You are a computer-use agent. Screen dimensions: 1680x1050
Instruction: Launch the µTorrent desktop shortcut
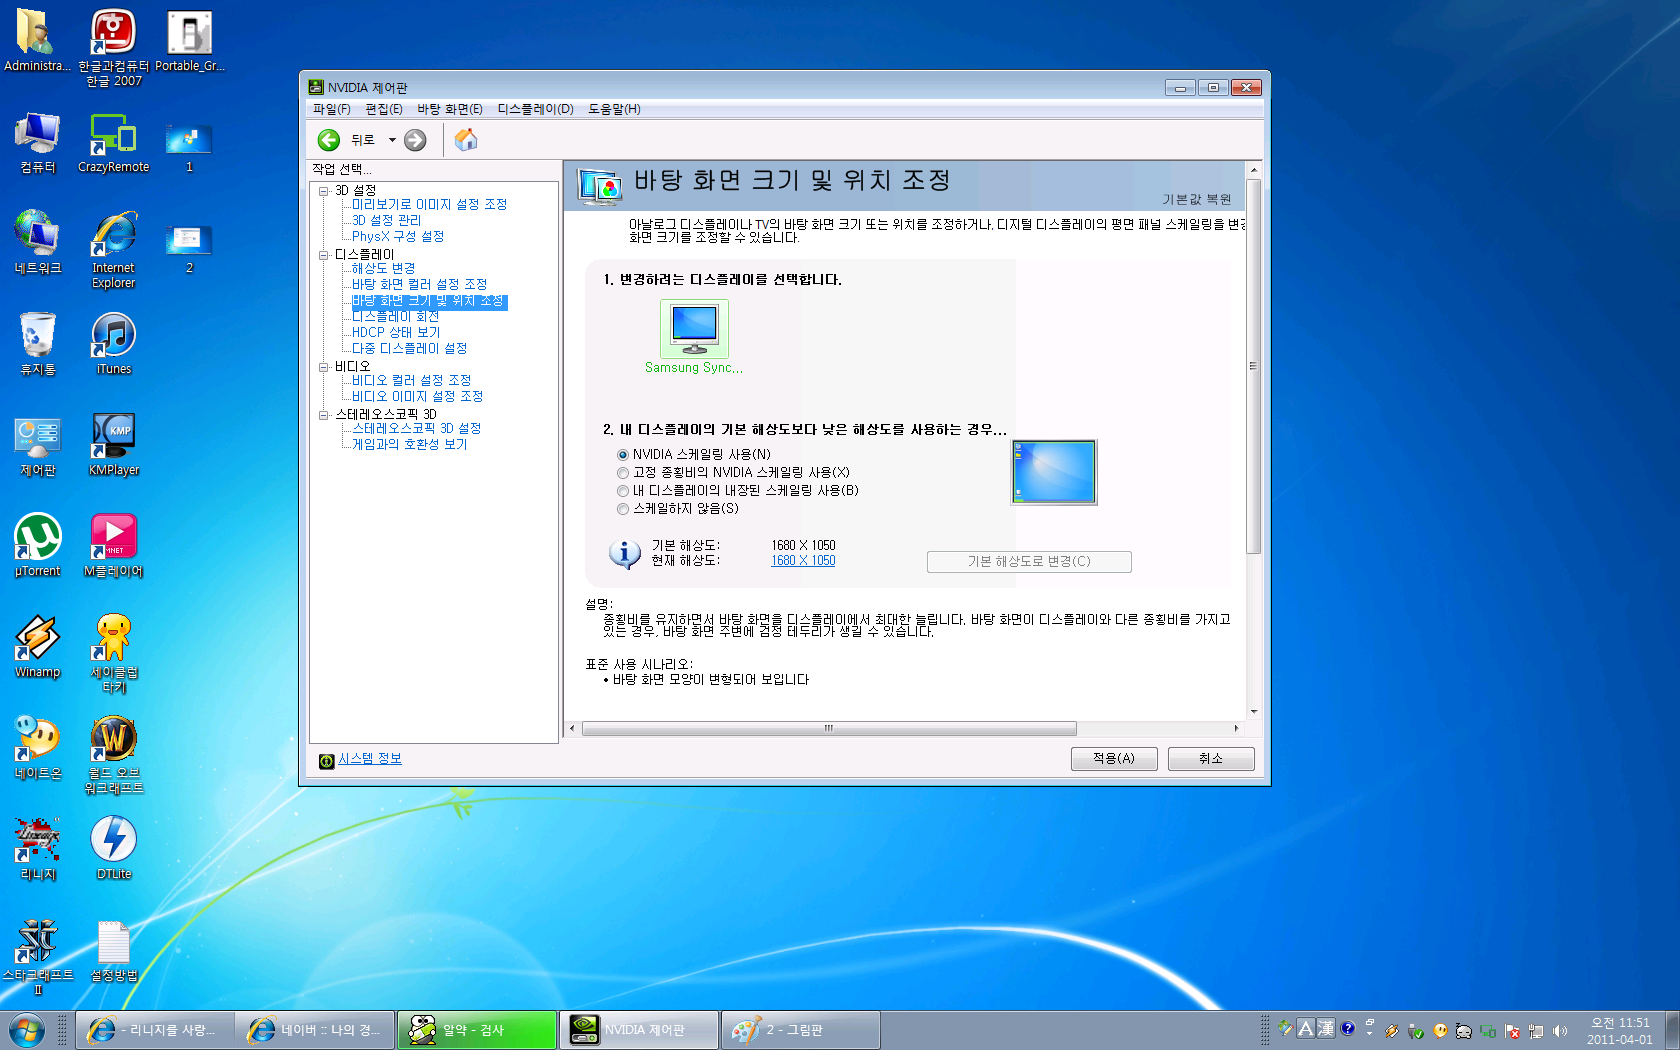click(x=38, y=546)
